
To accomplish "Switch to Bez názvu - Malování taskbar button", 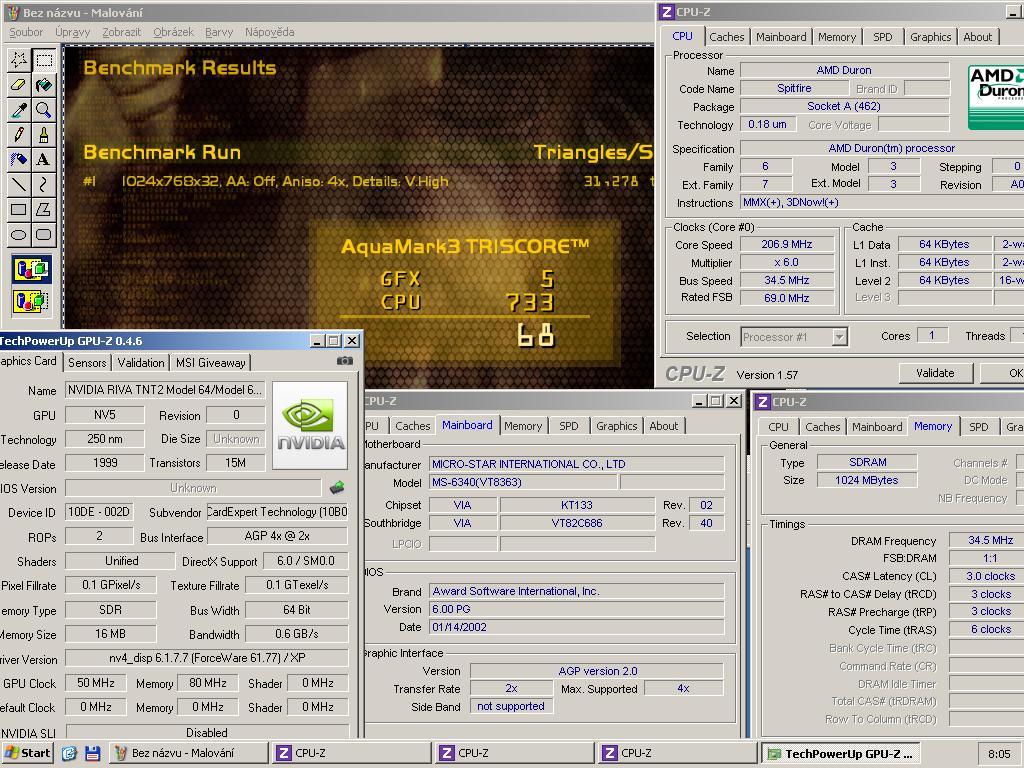I will [188, 753].
